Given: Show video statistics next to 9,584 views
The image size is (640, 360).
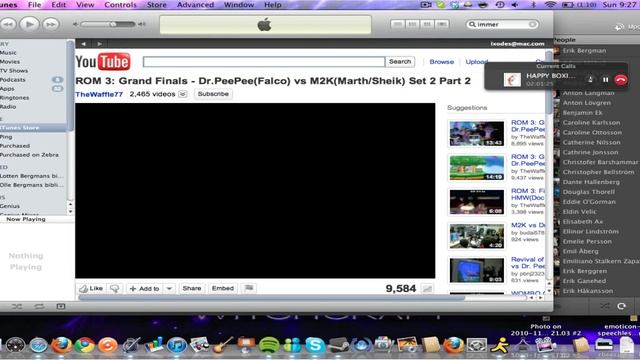Looking at the screenshot, I should (x=427, y=289).
